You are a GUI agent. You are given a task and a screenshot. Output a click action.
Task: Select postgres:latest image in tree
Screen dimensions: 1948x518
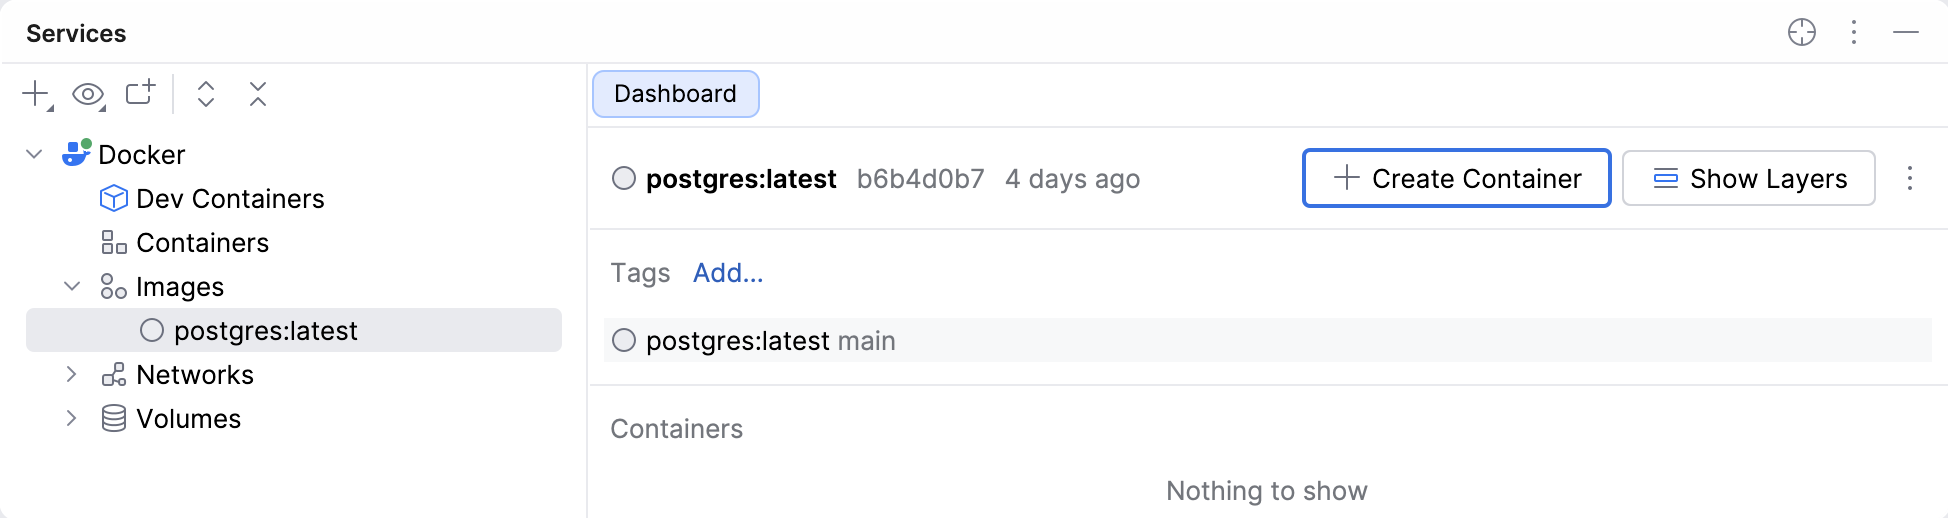pyautogui.click(x=265, y=331)
